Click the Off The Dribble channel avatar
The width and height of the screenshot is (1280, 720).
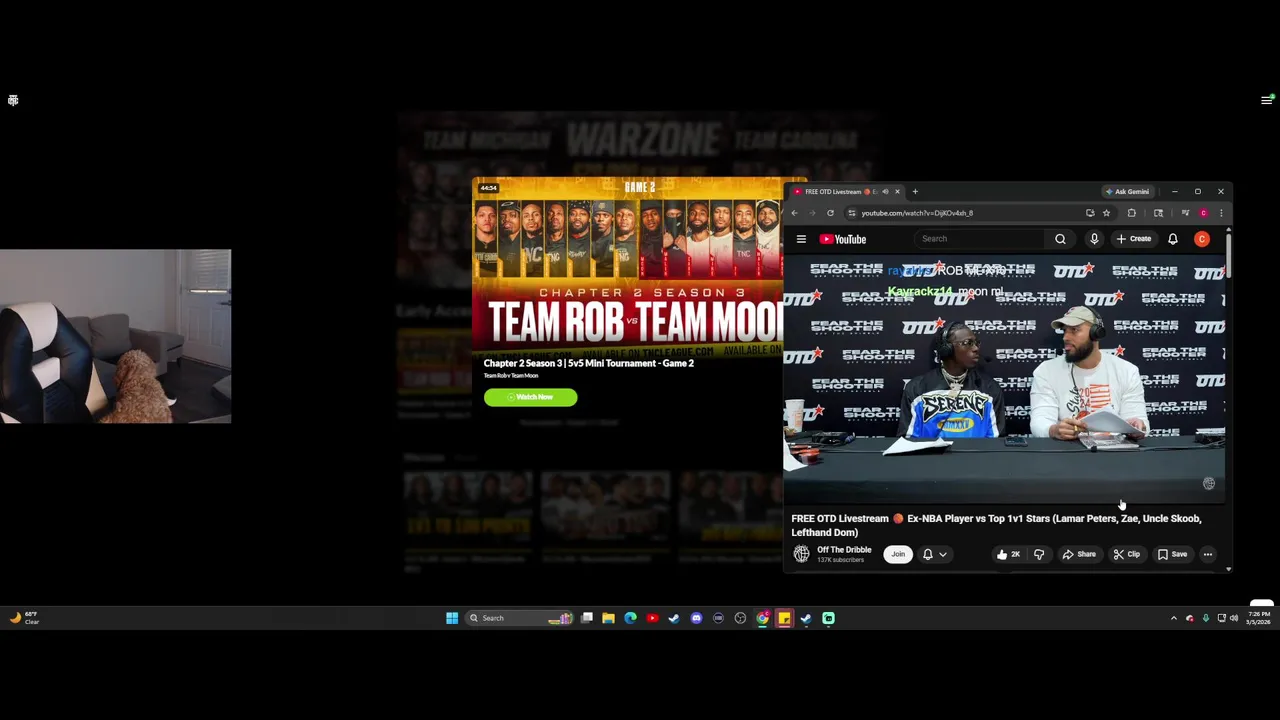tap(801, 554)
